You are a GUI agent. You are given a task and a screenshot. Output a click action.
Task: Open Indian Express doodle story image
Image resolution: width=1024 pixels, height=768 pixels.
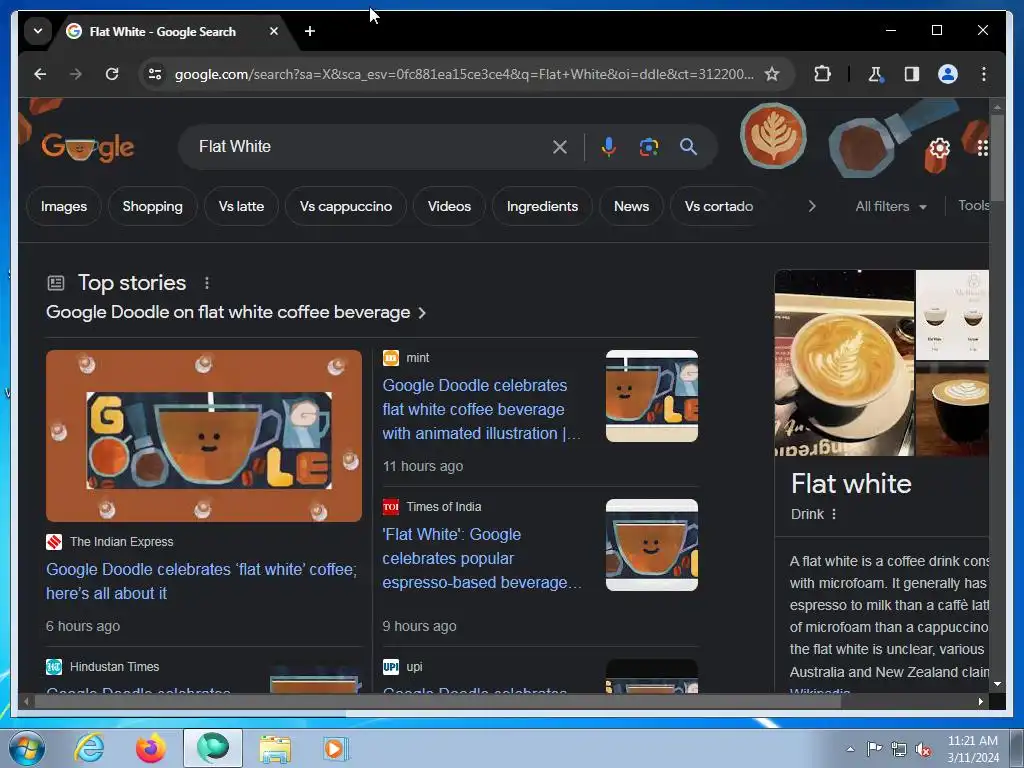[204, 436]
